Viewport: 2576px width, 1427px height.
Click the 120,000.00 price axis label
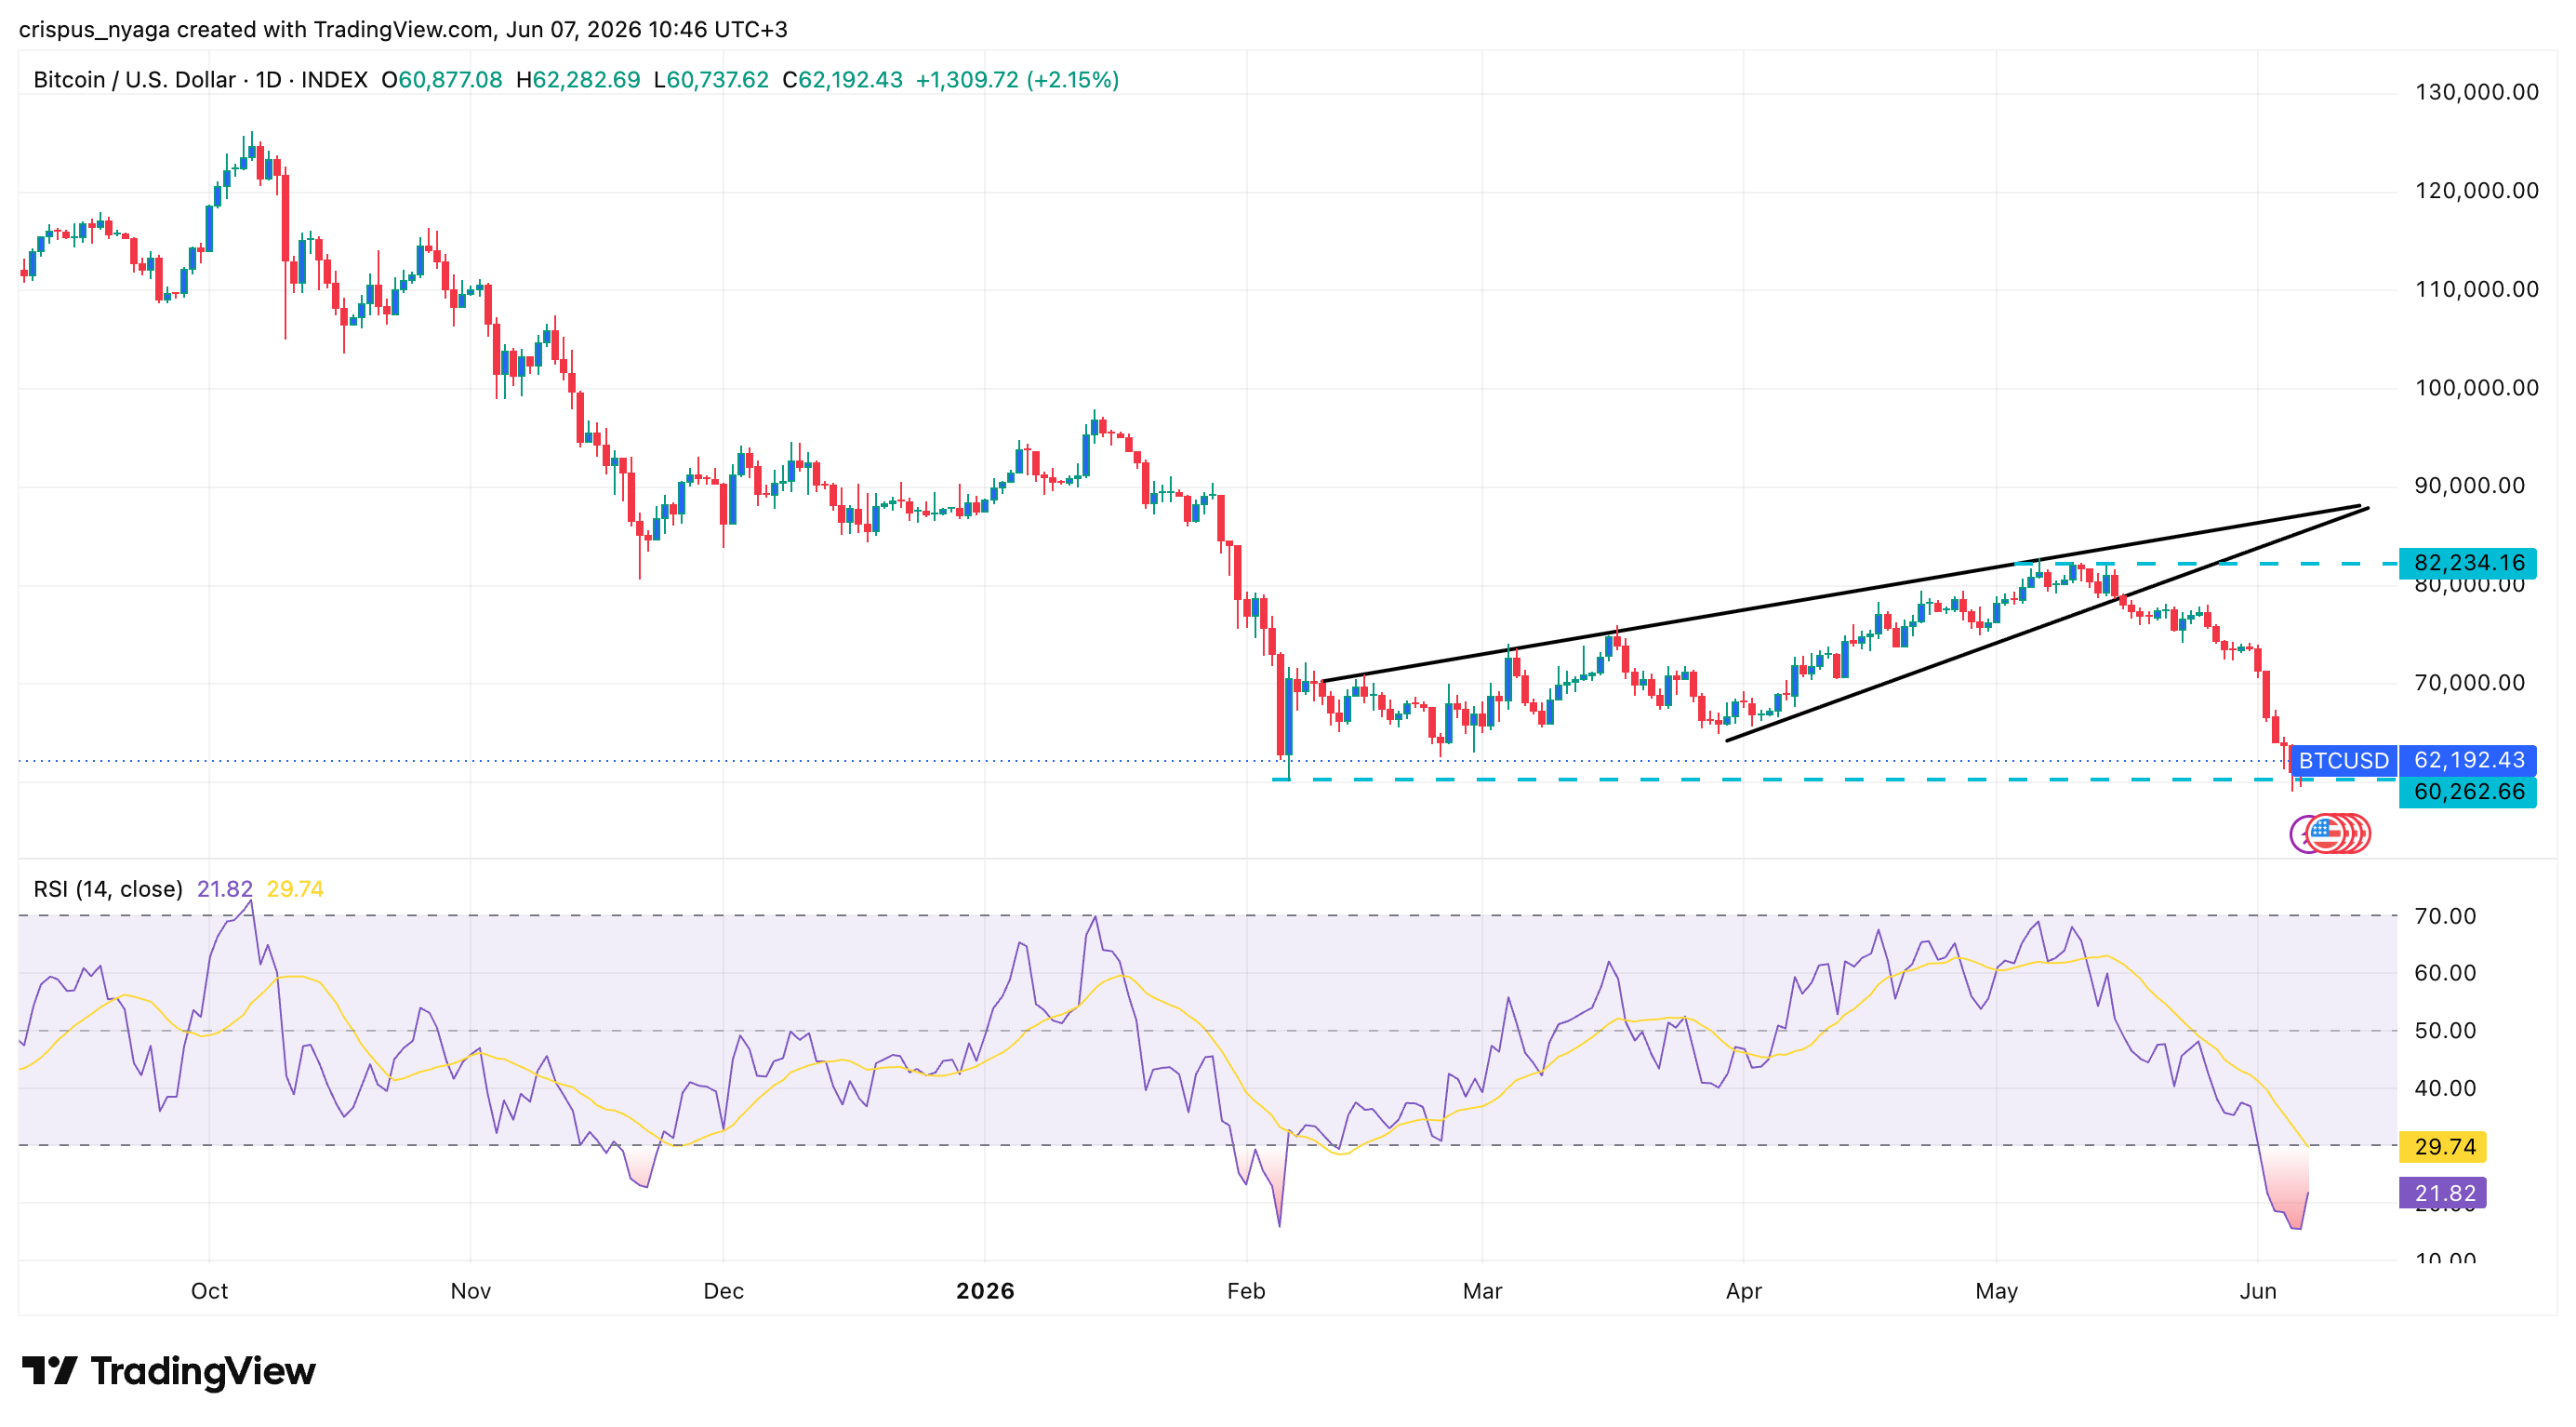(2476, 191)
